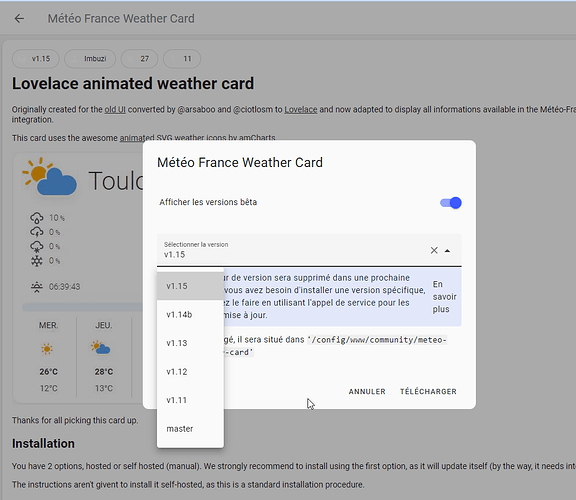
Task: Click the Imbuzi author chip
Action: [90, 59]
